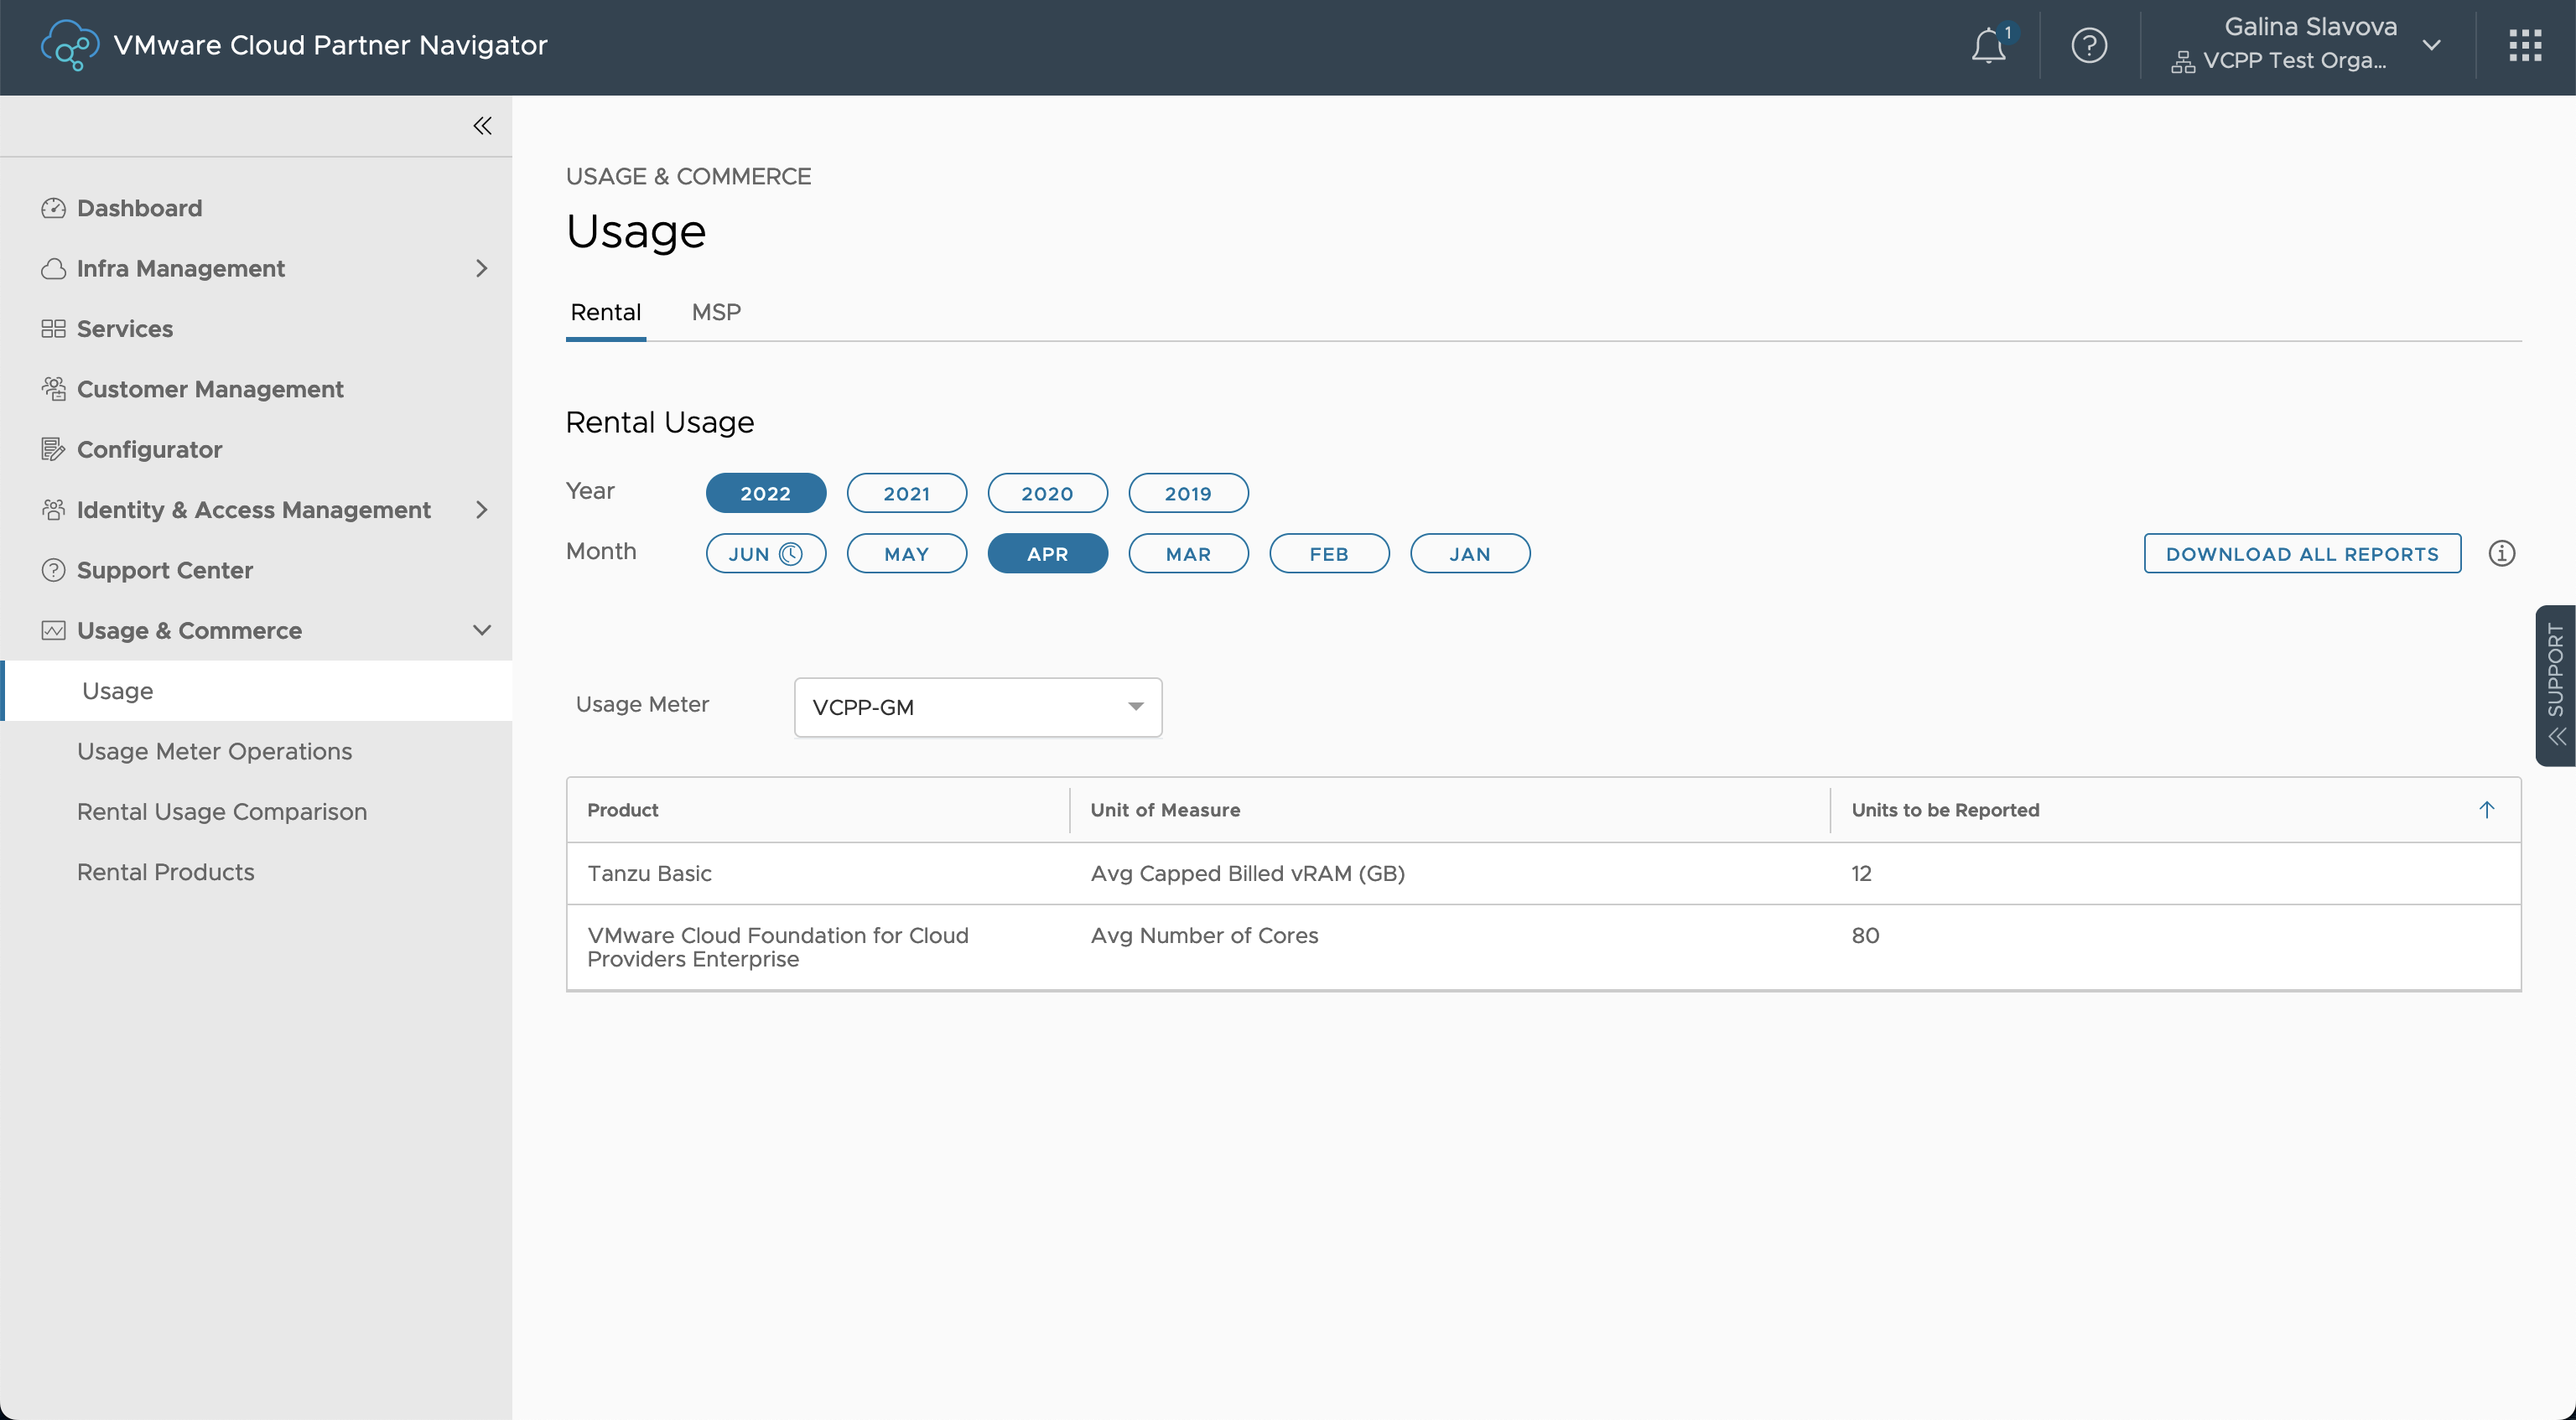Select the 2021 year filter
2576x1420 pixels.
tap(906, 493)
